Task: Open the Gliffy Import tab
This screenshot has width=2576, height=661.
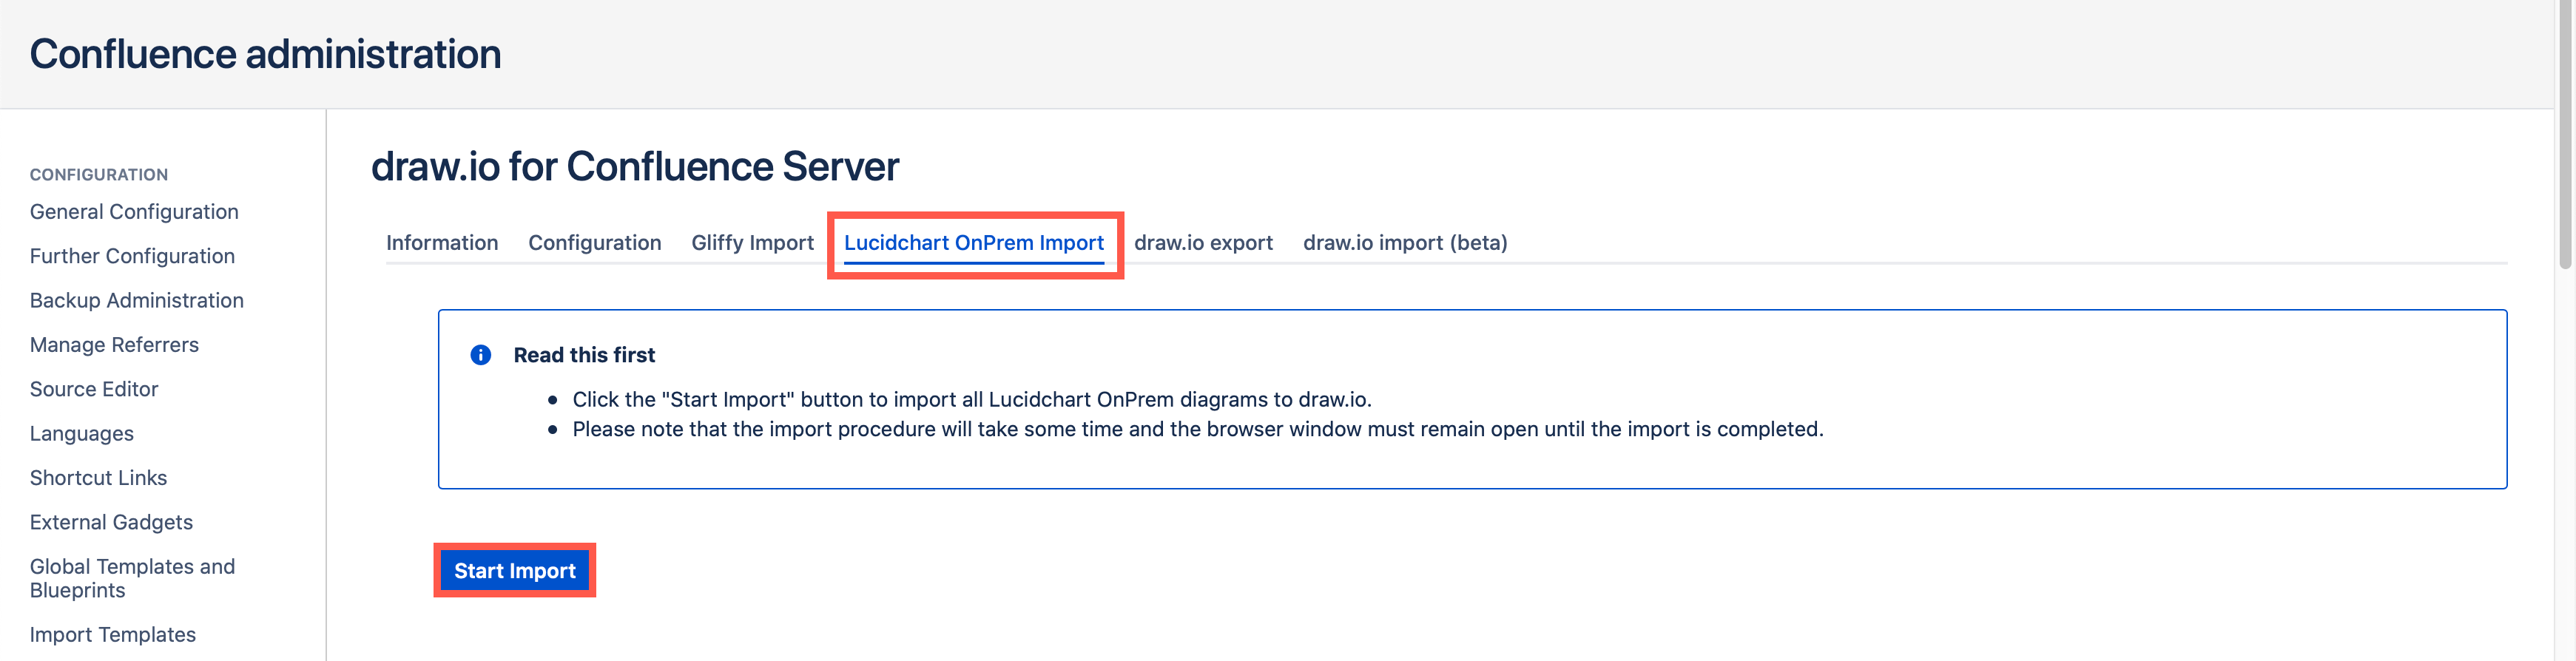Action: coord(752,242)
